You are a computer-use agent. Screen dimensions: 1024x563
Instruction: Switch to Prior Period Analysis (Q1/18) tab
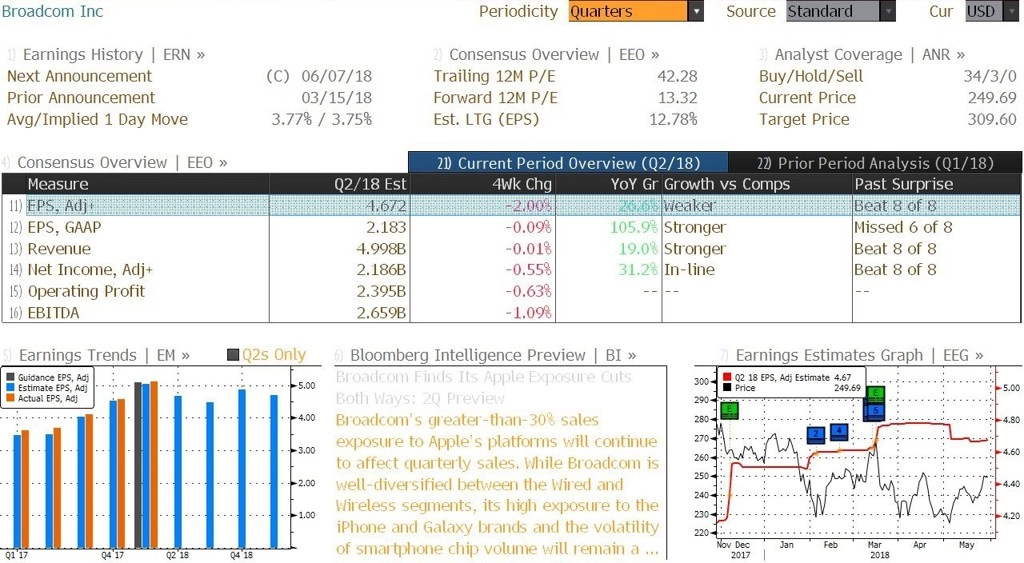tap(875, 163)
